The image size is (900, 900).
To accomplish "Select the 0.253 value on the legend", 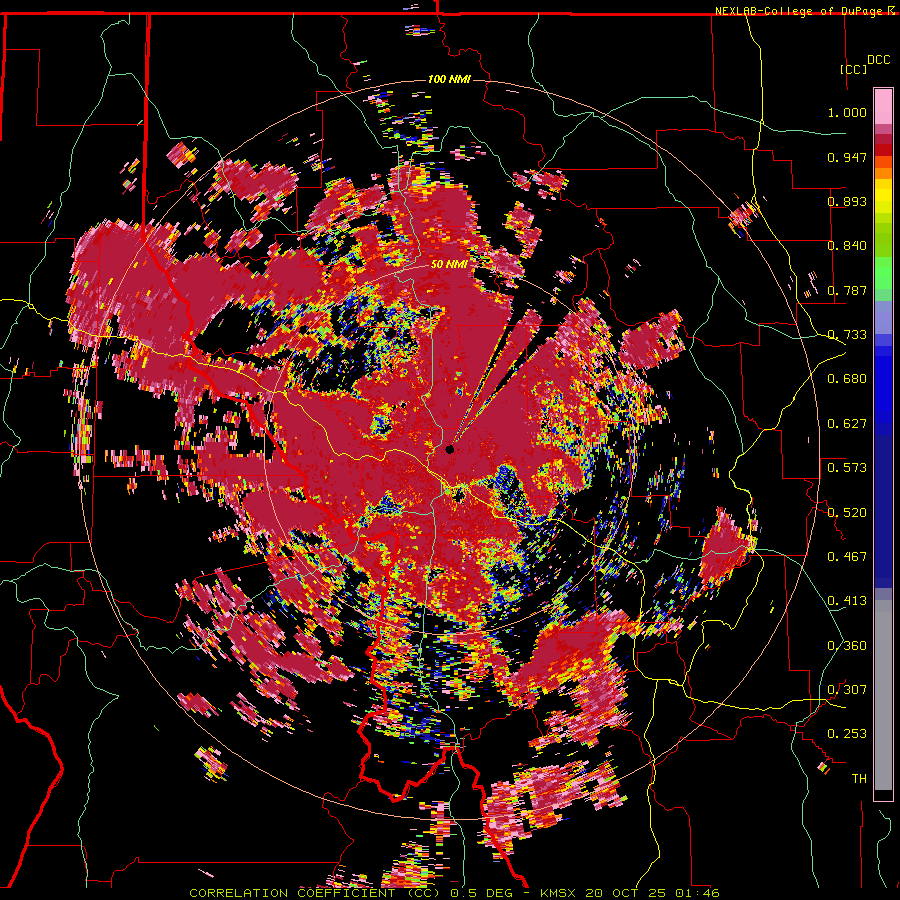I will [847, 734].
